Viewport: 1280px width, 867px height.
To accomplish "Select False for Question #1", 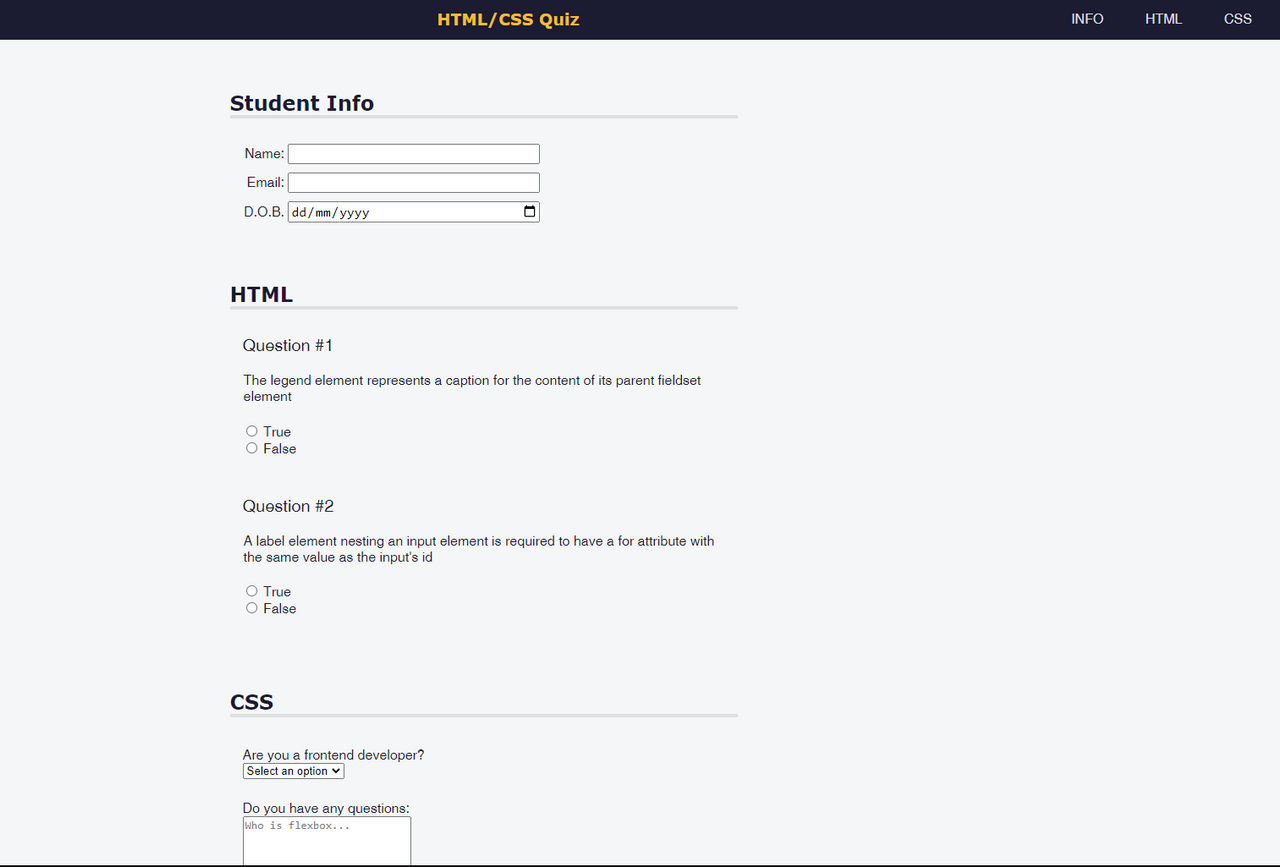I will tap(252, 447).
